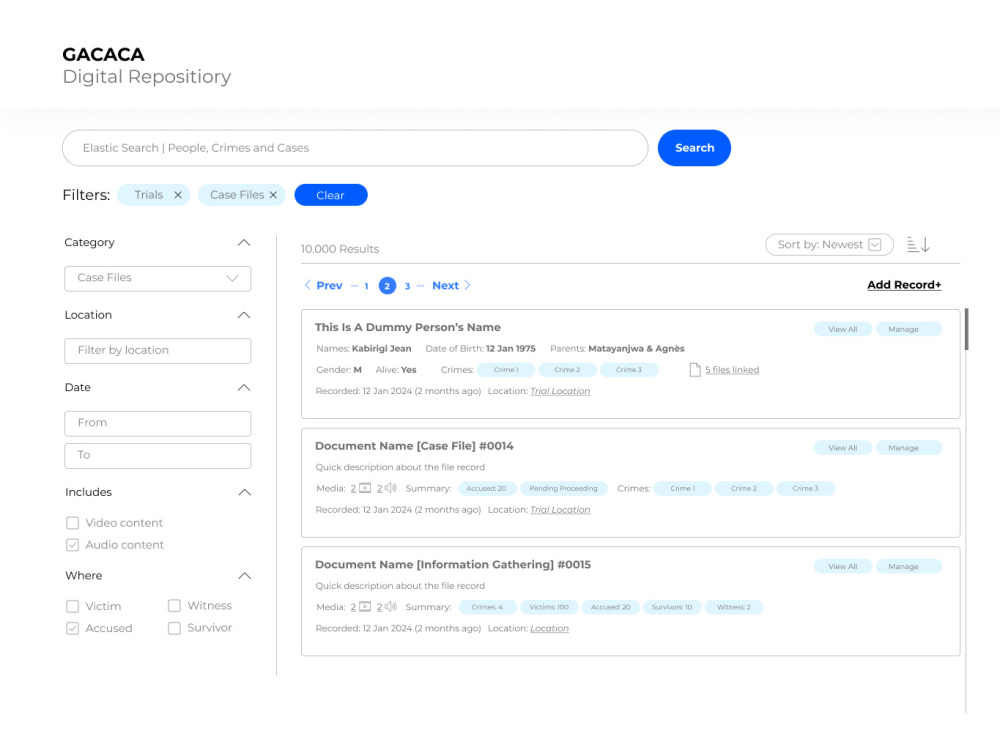Check the Survivor checkbox
Screen dimensions: 1000x750
pos(174,628)
